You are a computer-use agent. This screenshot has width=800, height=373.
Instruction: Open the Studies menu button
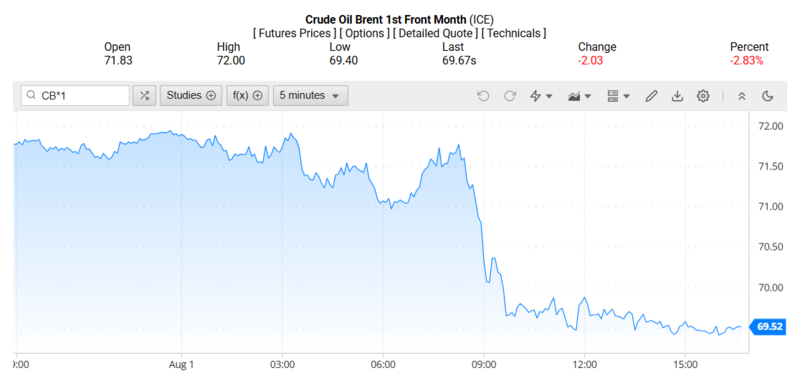[191, 95]
